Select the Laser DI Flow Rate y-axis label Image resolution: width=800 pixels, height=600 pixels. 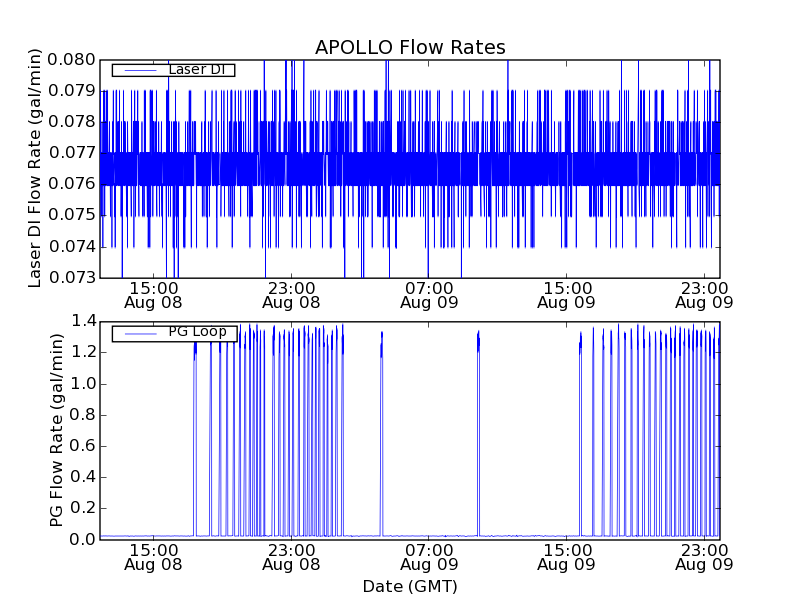(35, 168)
